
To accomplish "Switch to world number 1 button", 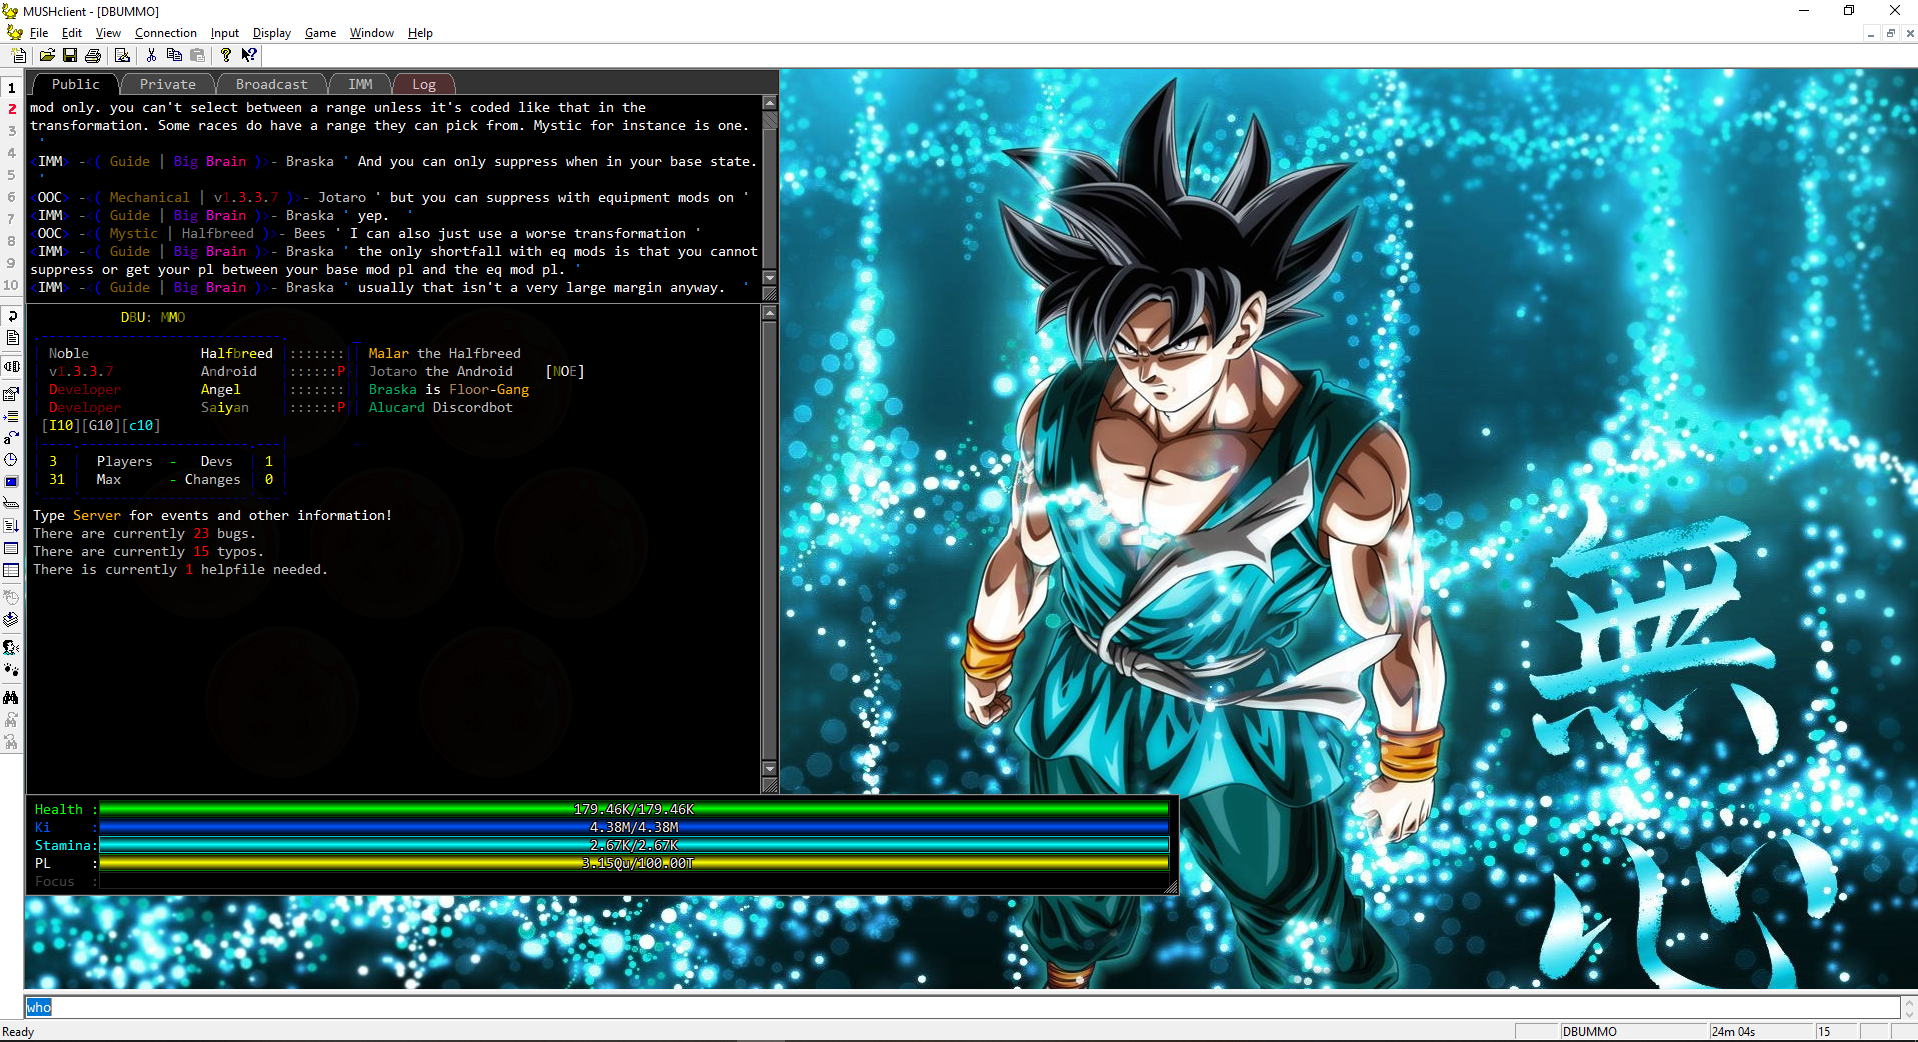I will coord(12,88).
